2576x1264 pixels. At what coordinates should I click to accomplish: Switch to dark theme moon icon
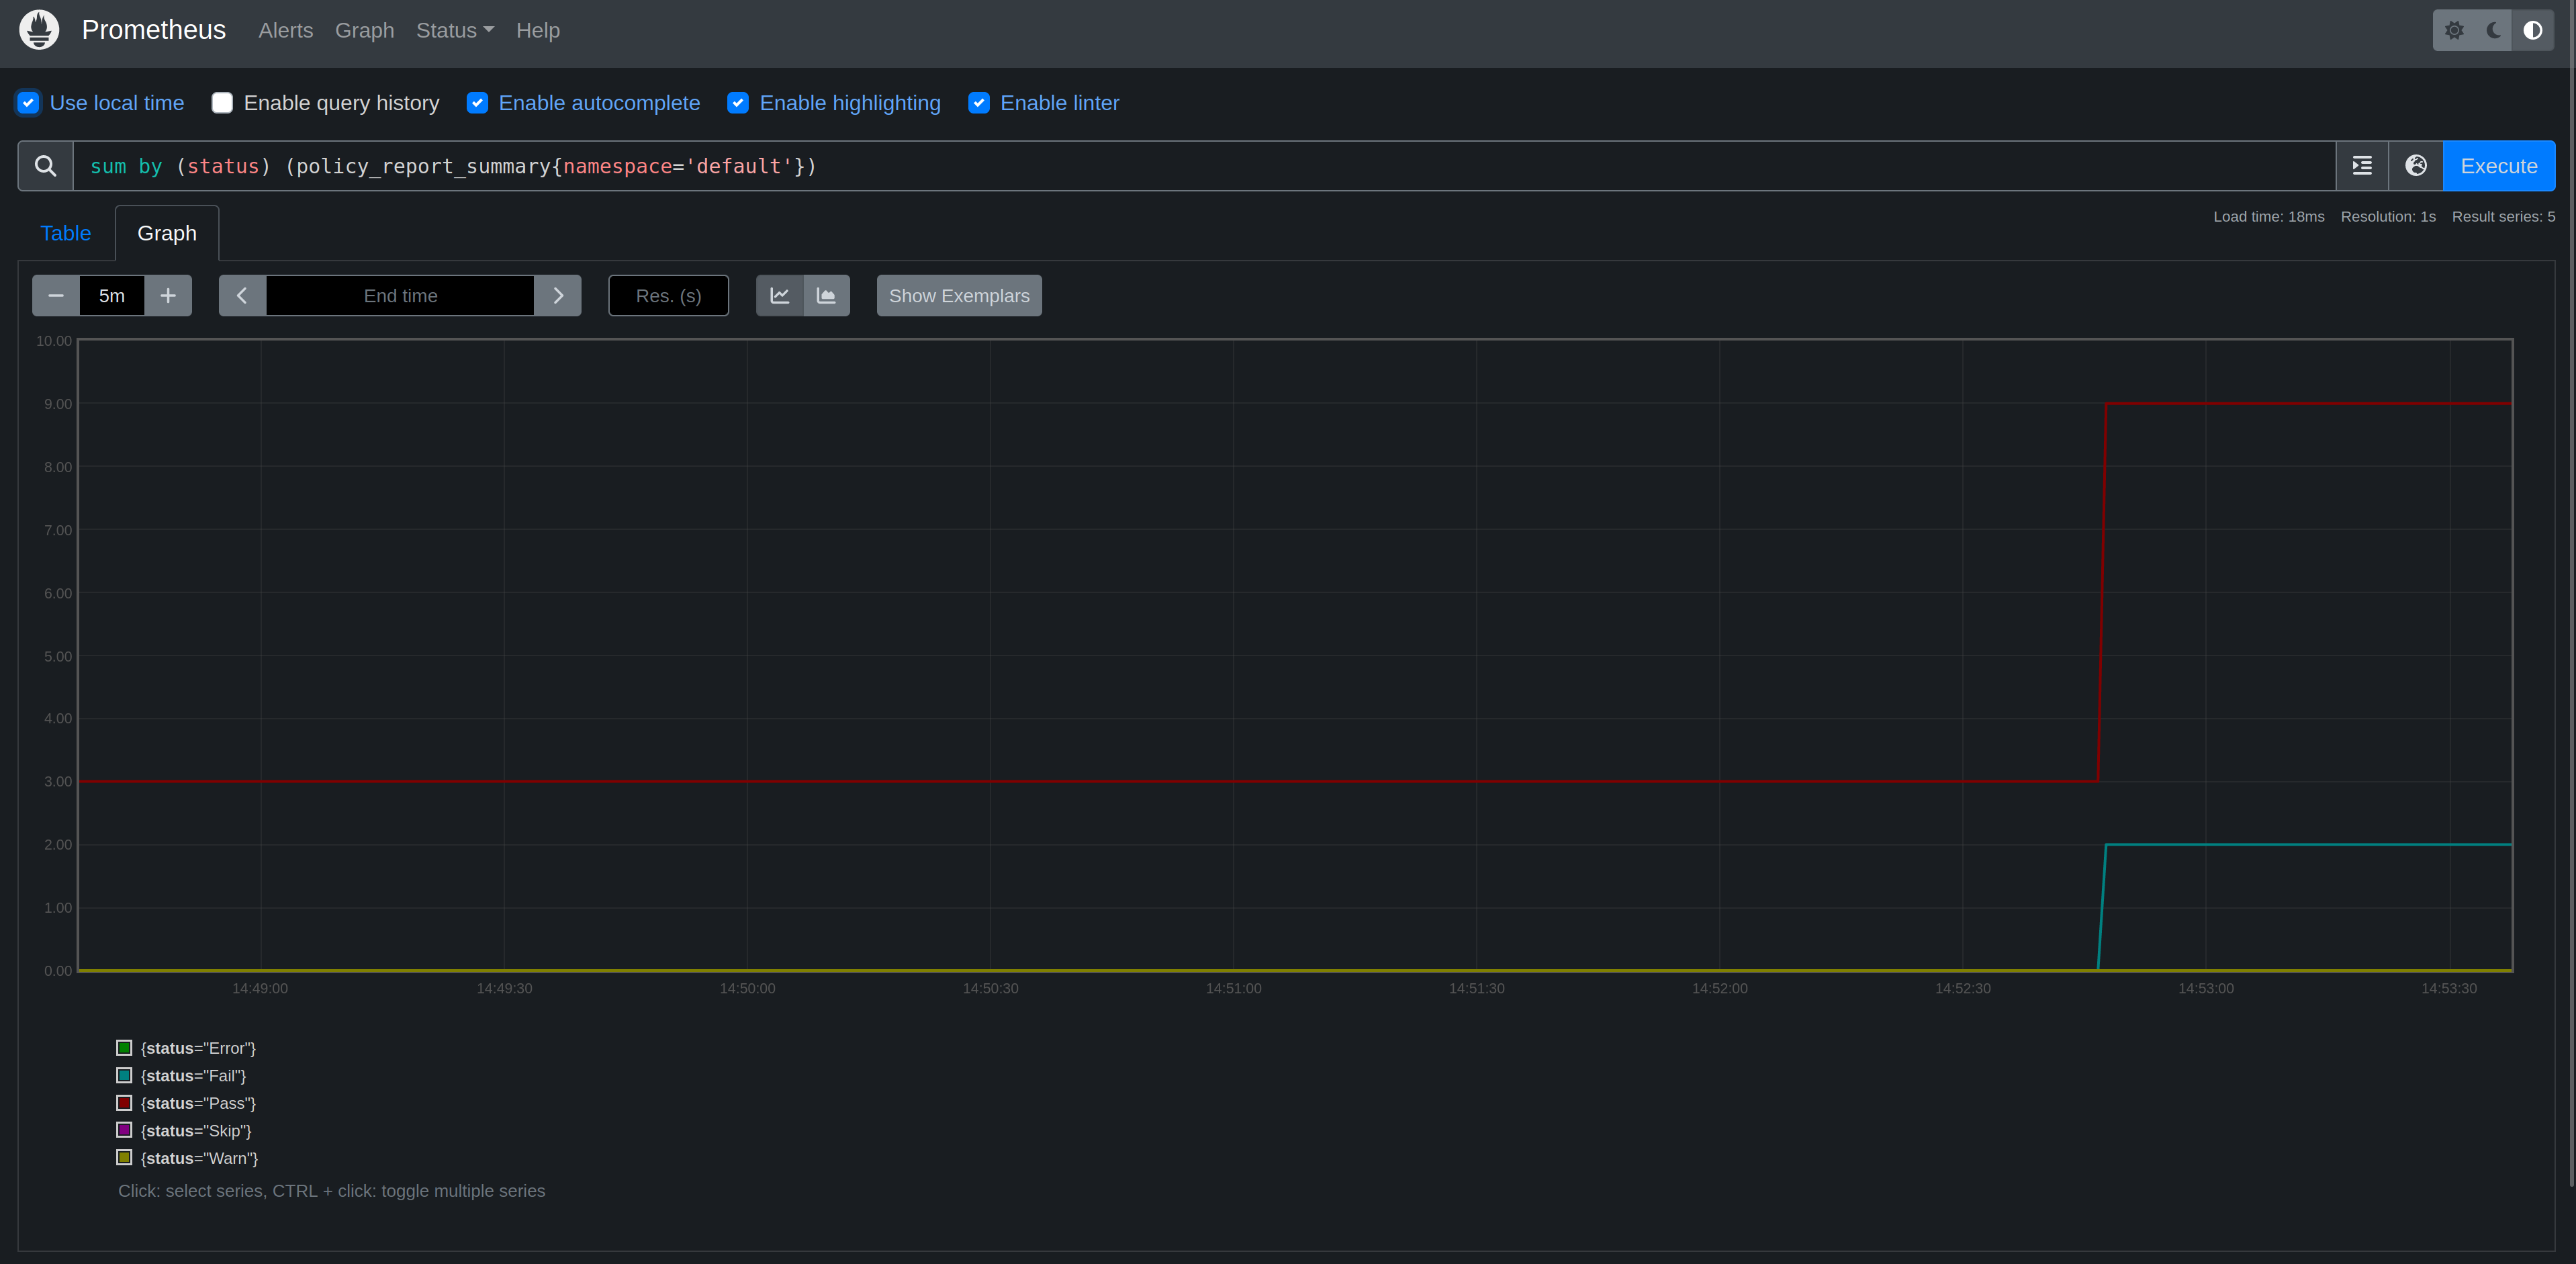(2493, 30)
